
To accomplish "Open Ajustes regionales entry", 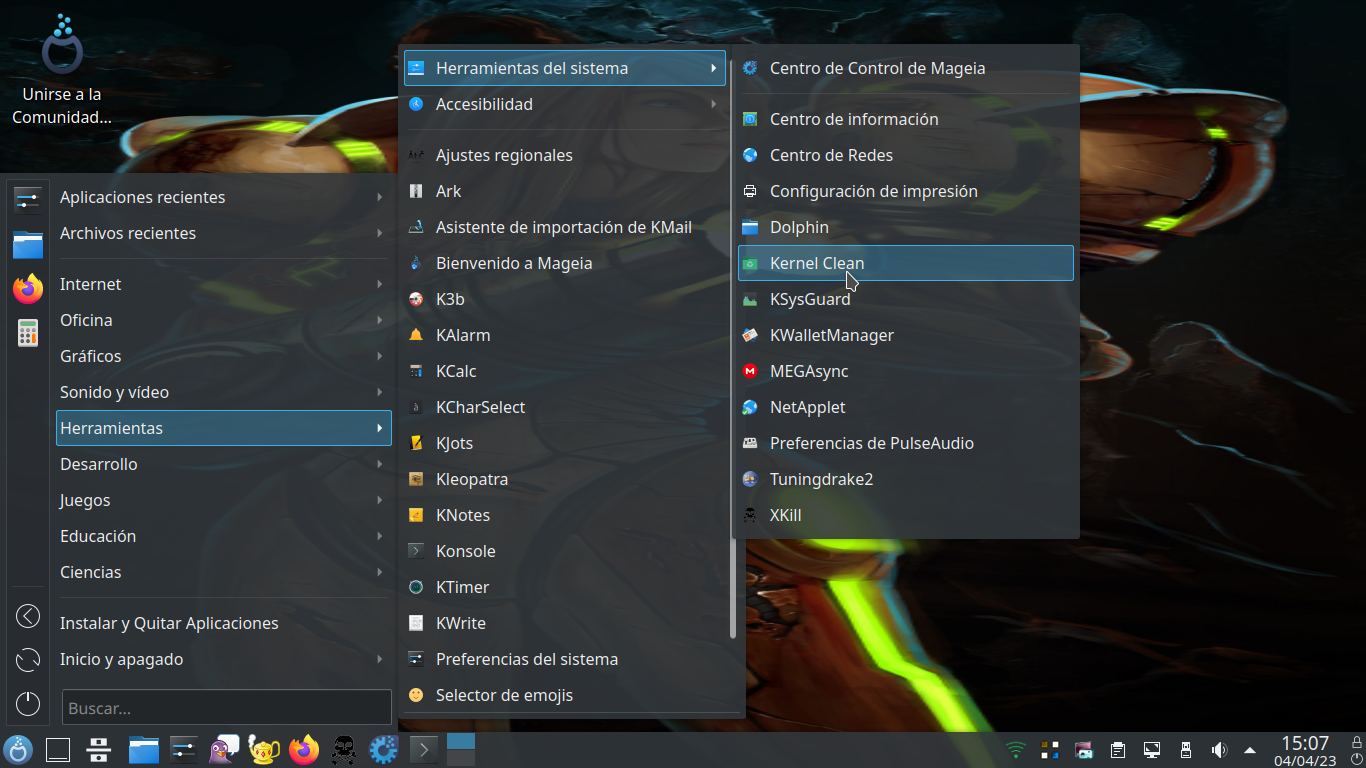I will coord(565,155).
